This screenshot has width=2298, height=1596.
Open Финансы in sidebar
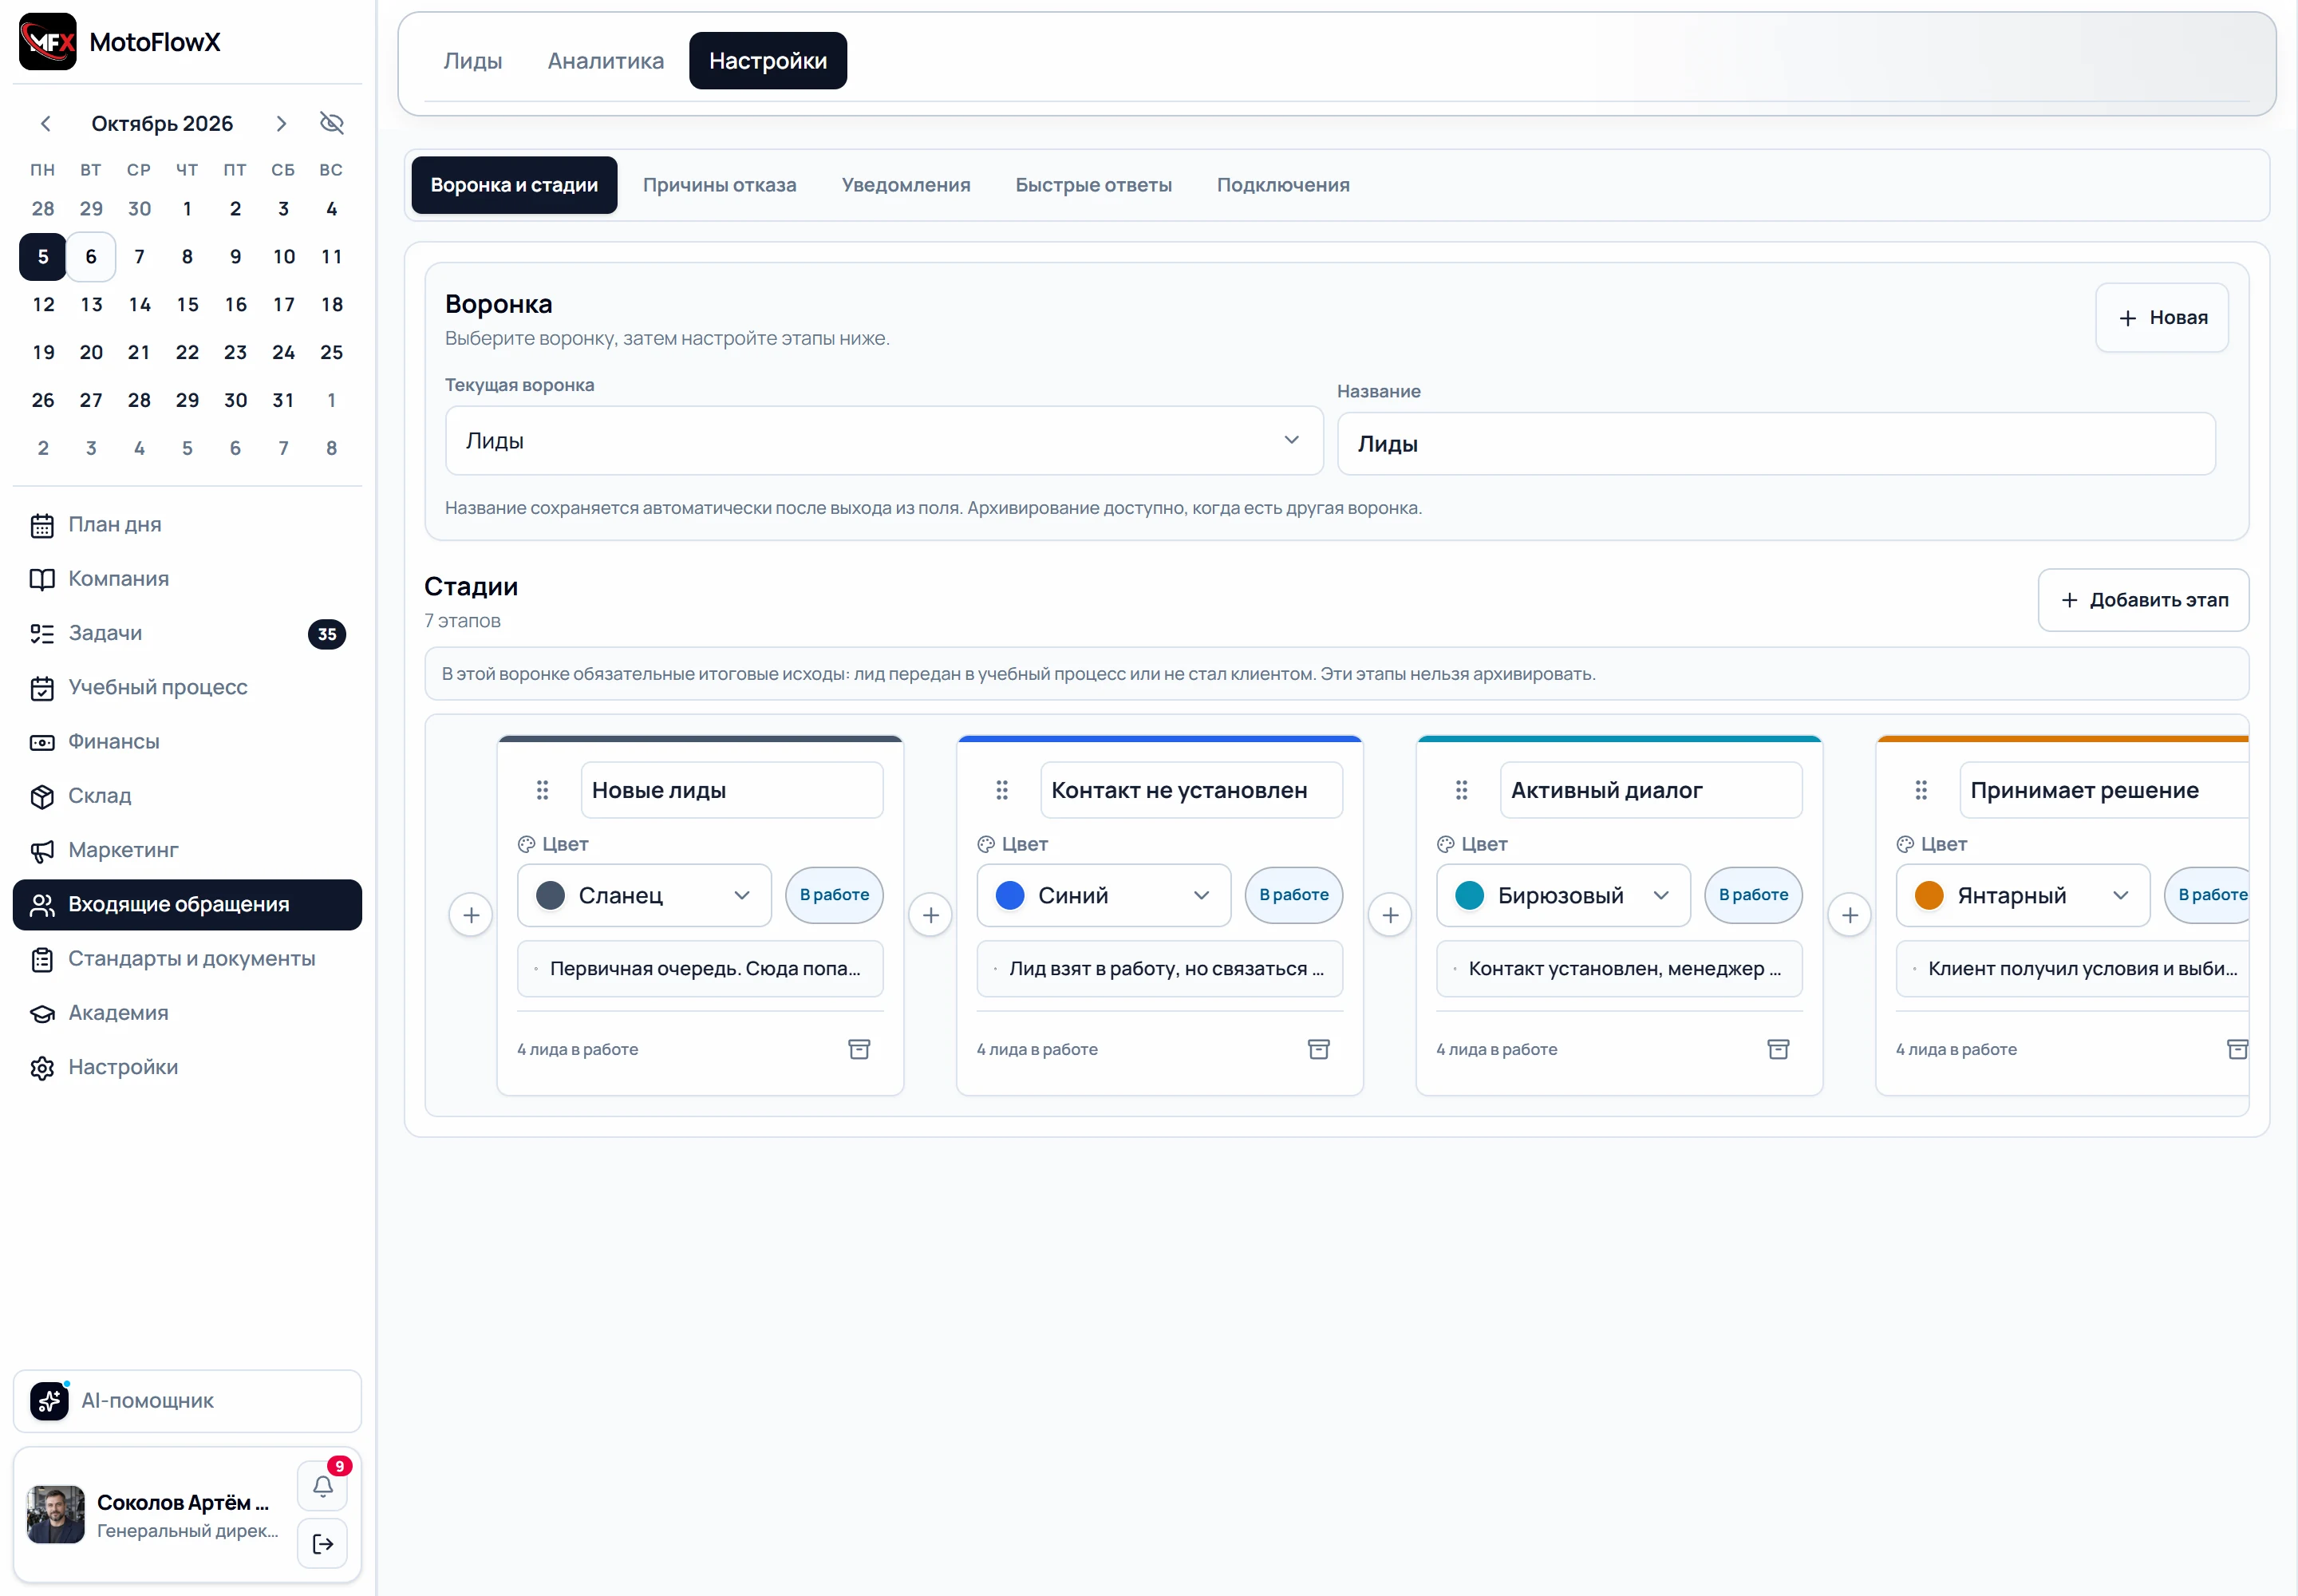click(x=187, y=741)
